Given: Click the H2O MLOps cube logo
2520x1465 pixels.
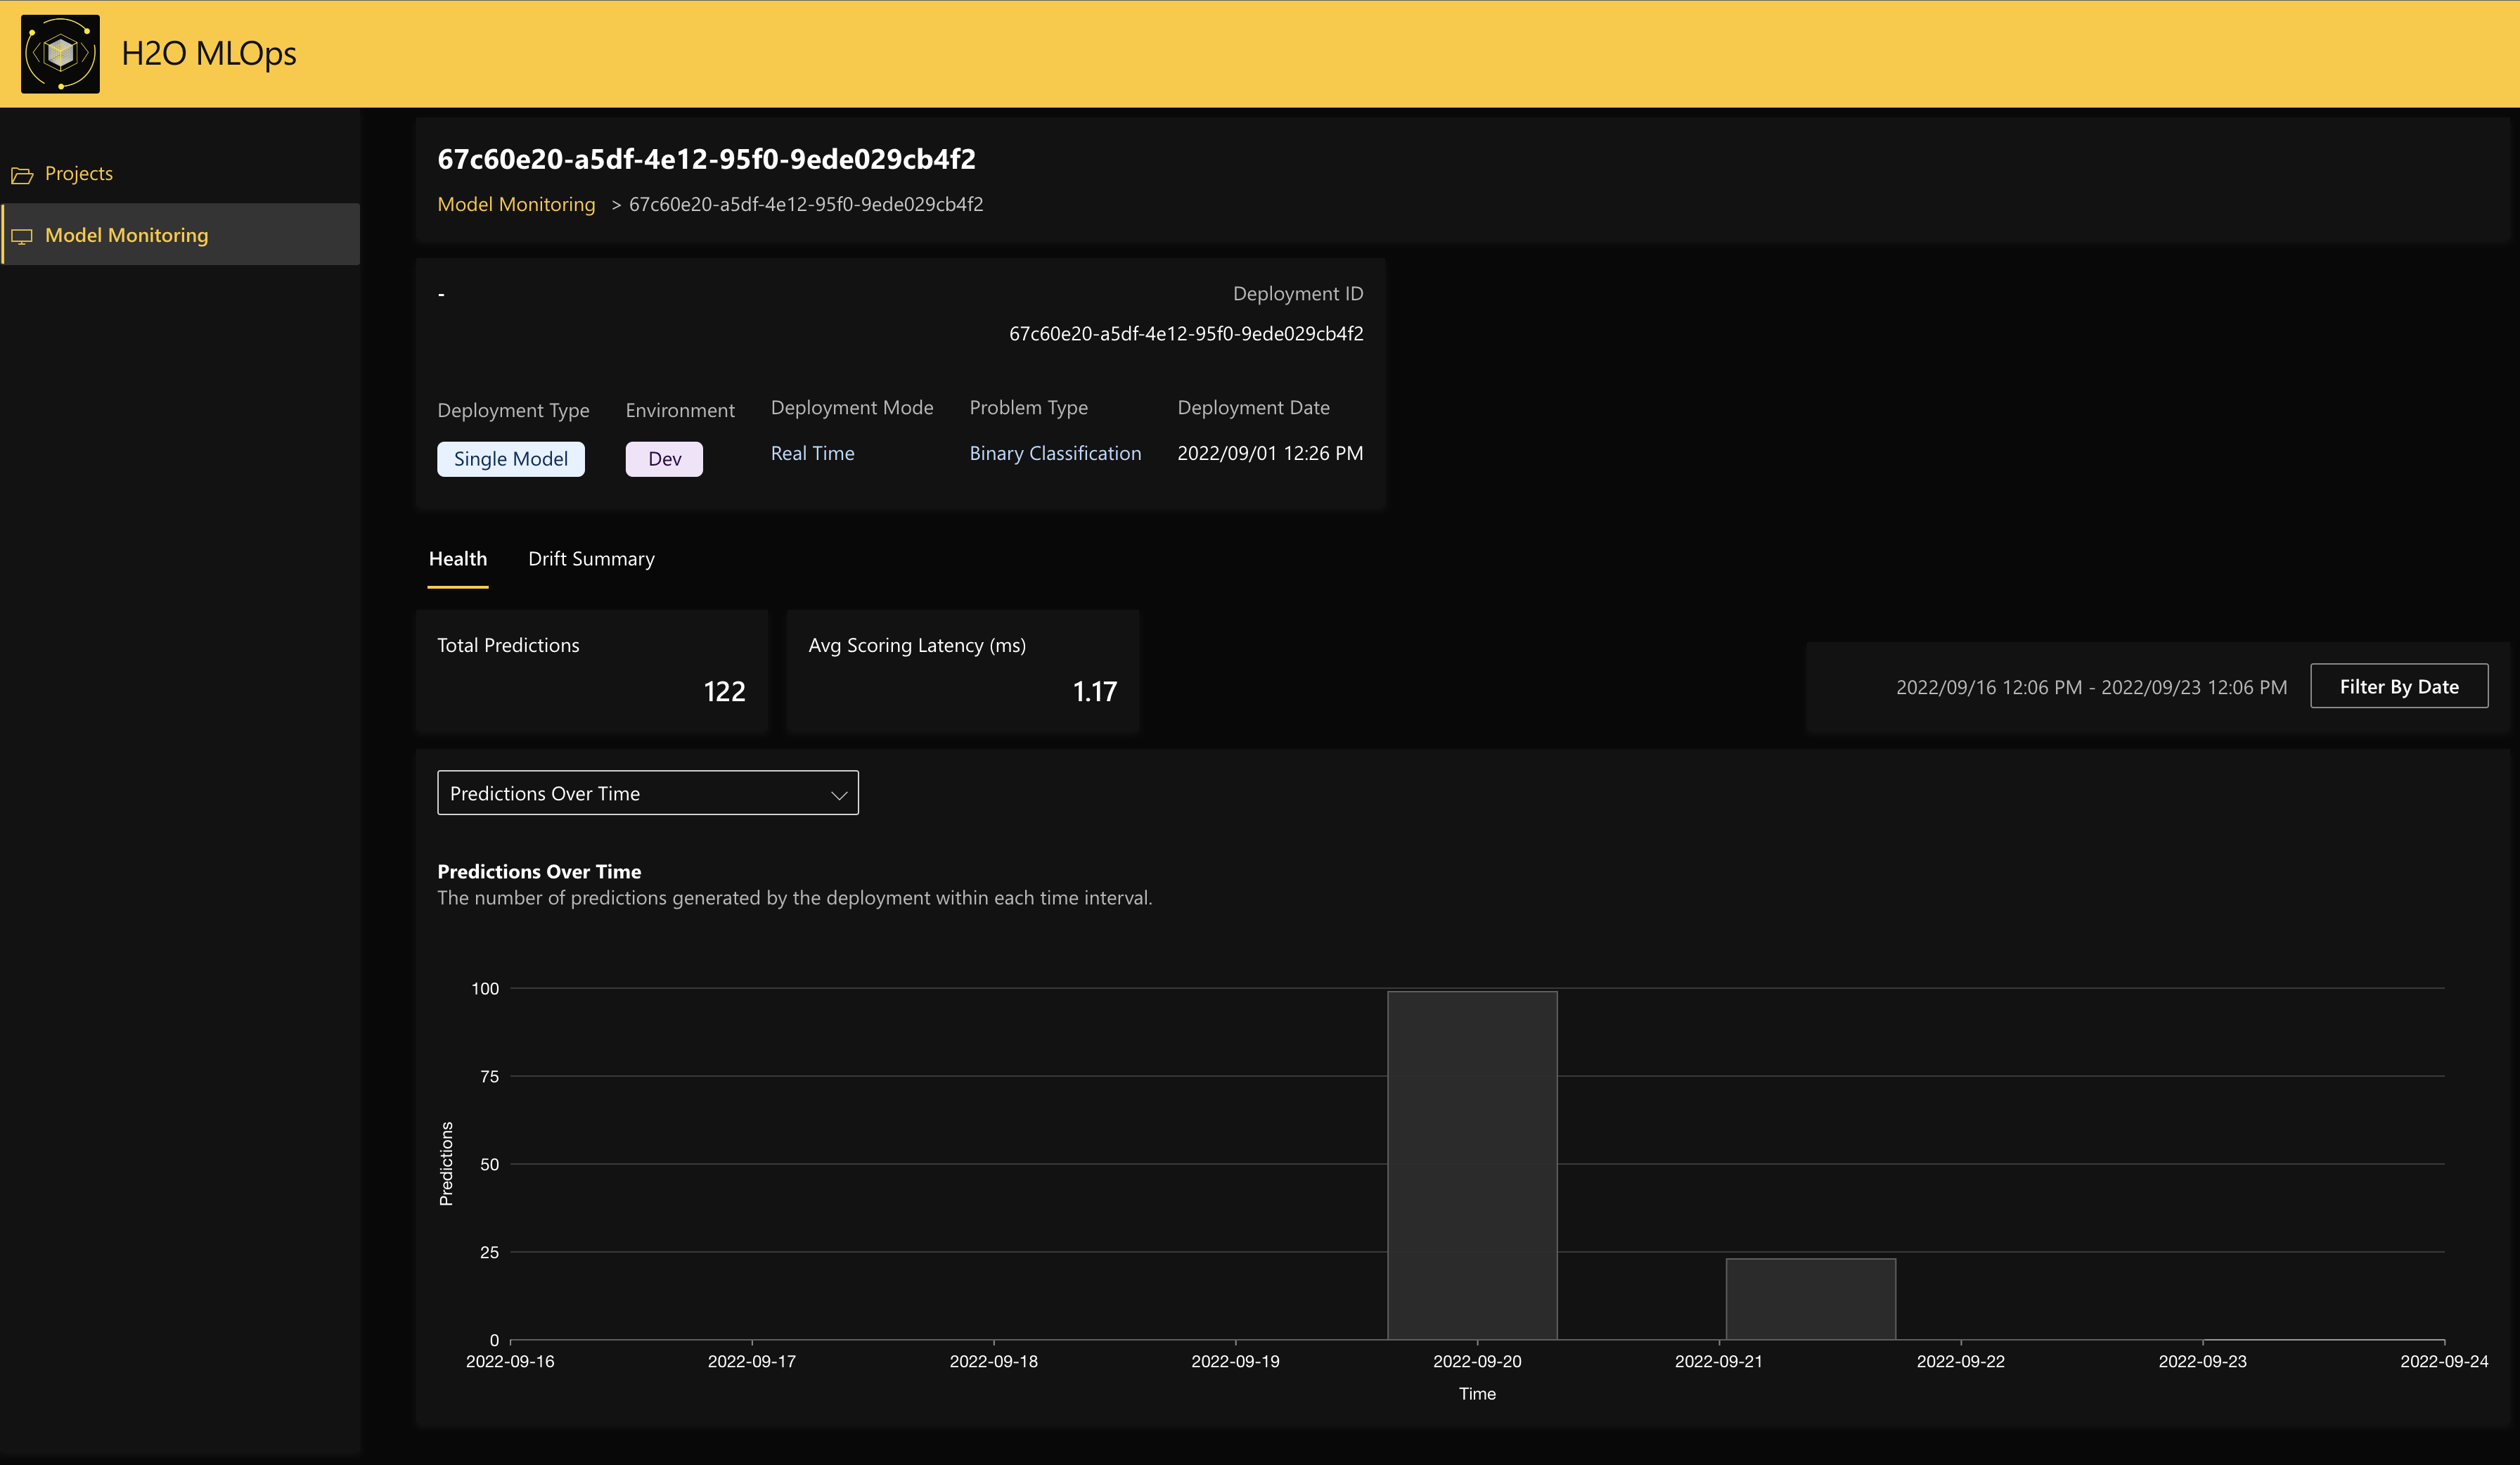Looking at the screenshot, I should 60,54.
